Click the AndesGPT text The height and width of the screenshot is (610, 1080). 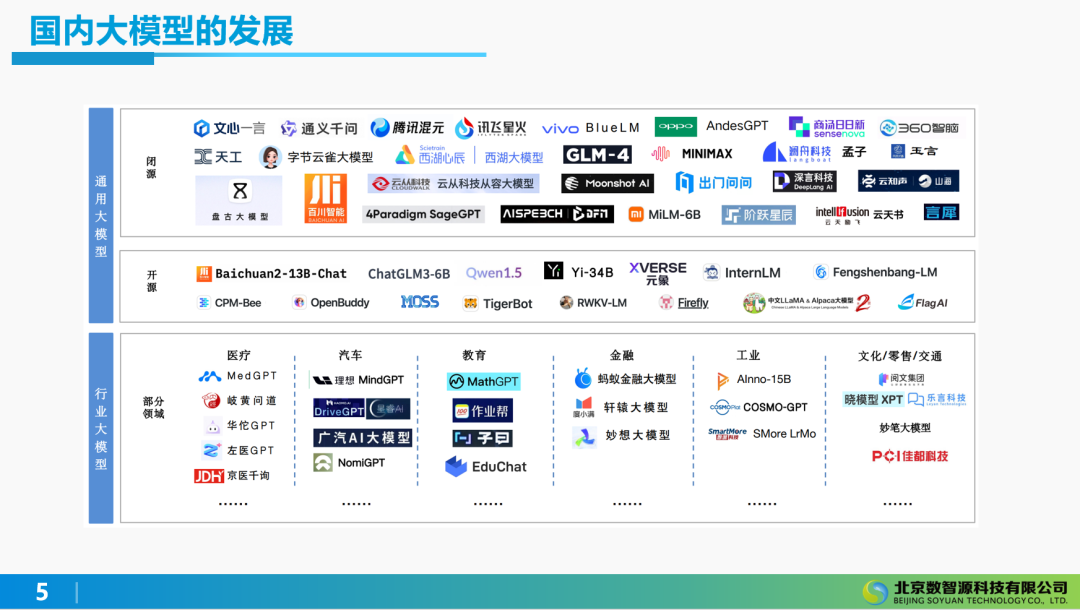[x=737, y=126]
